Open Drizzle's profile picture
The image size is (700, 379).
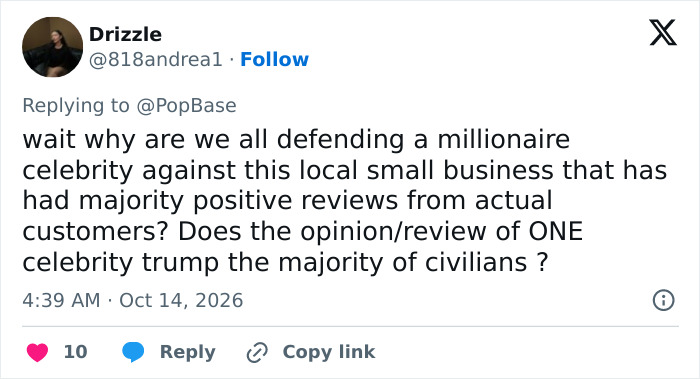52,47
